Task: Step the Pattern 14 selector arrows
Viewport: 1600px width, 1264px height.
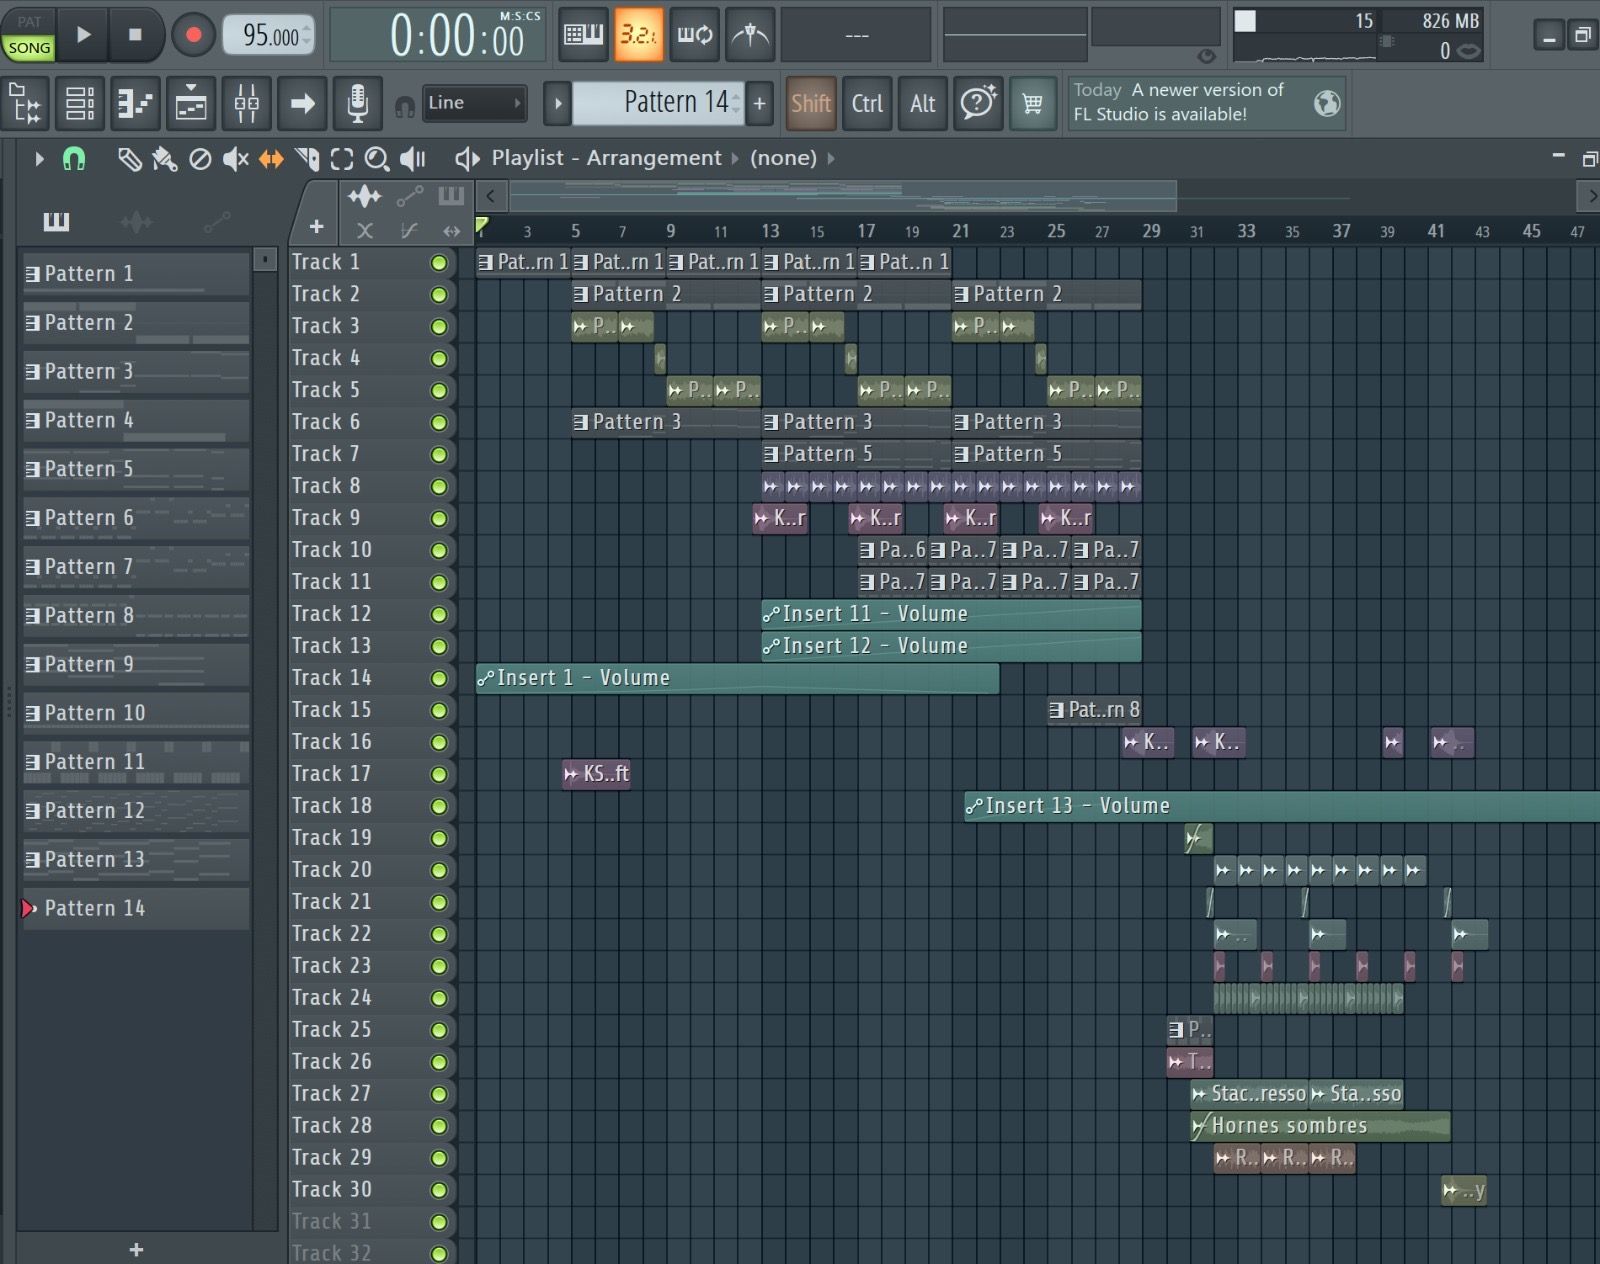Action: [737, 103]
